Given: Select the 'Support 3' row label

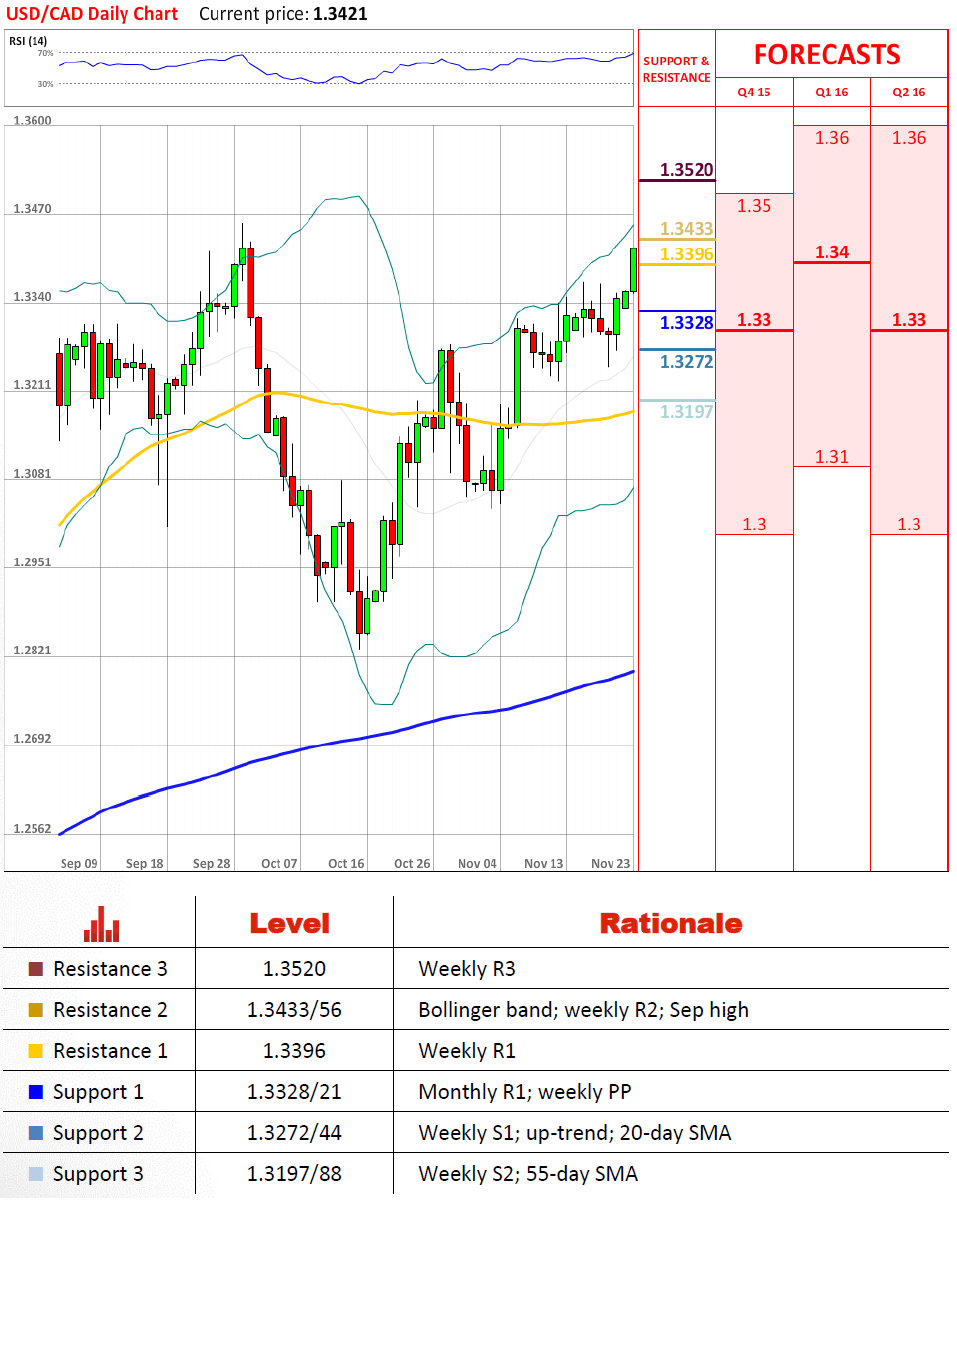Looking at the screenshot, I should point(98,1175).
